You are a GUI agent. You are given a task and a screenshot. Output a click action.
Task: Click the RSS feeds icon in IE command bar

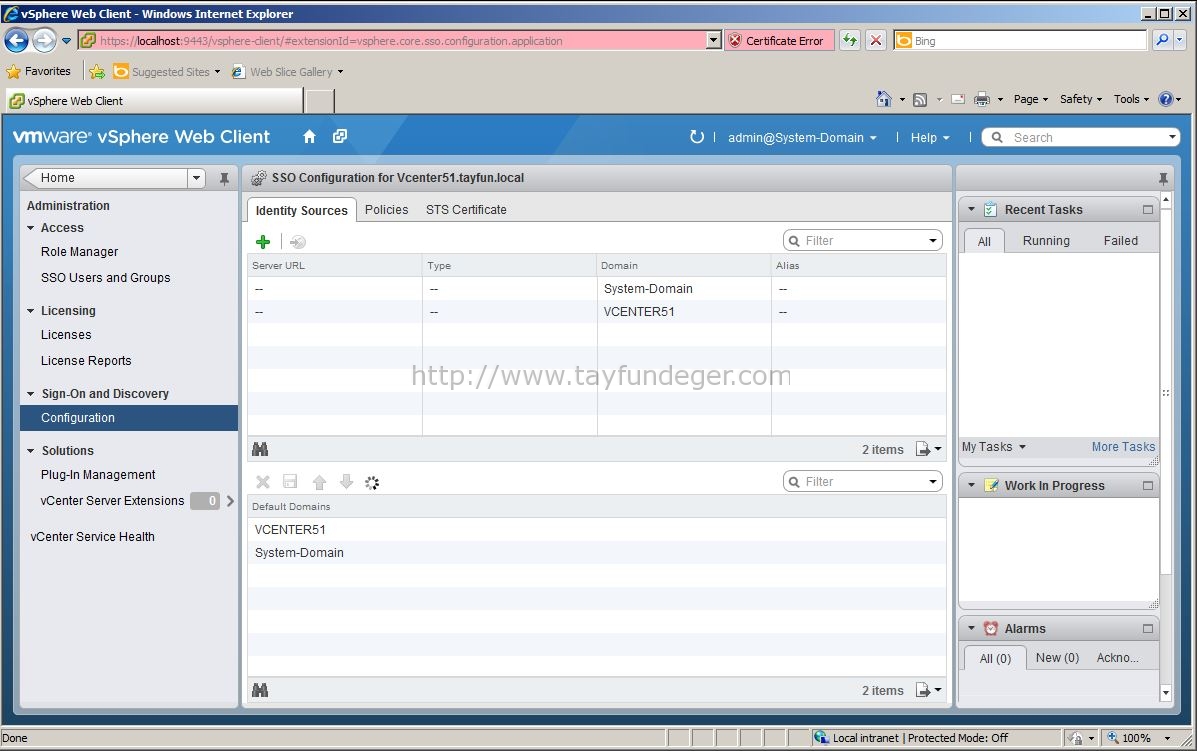[920, 99]
